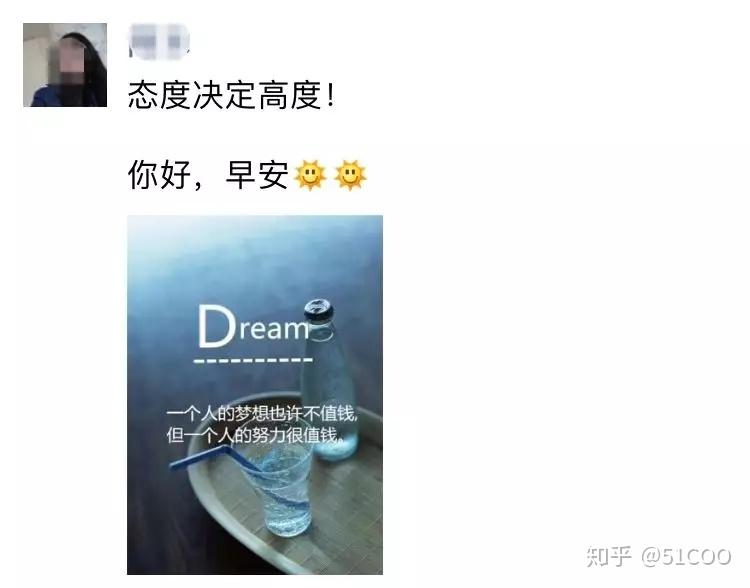Tap the blurred username beside the avatar
The height and width of the screenshot is (588, 750).
point(159,42)
